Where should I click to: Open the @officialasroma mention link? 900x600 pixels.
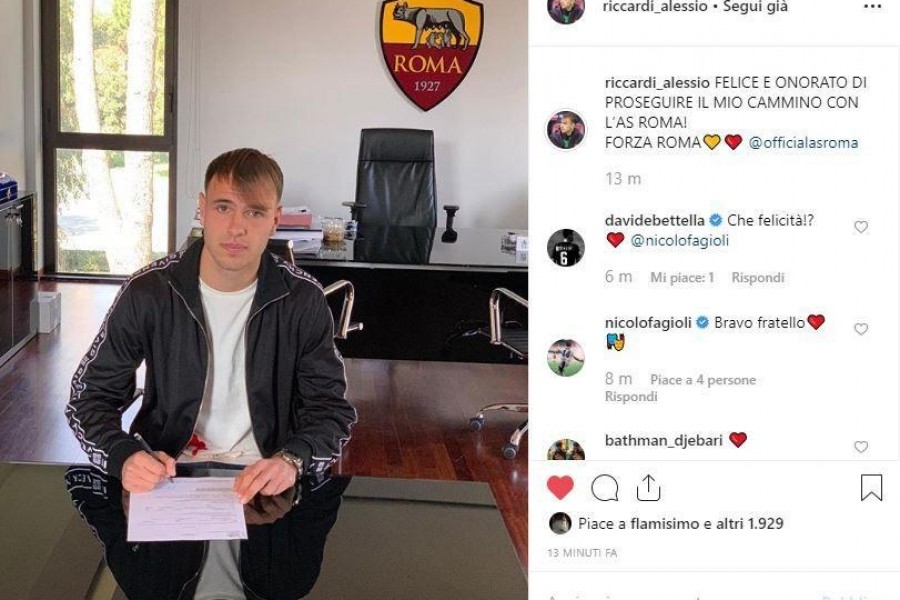click(804, 142)
